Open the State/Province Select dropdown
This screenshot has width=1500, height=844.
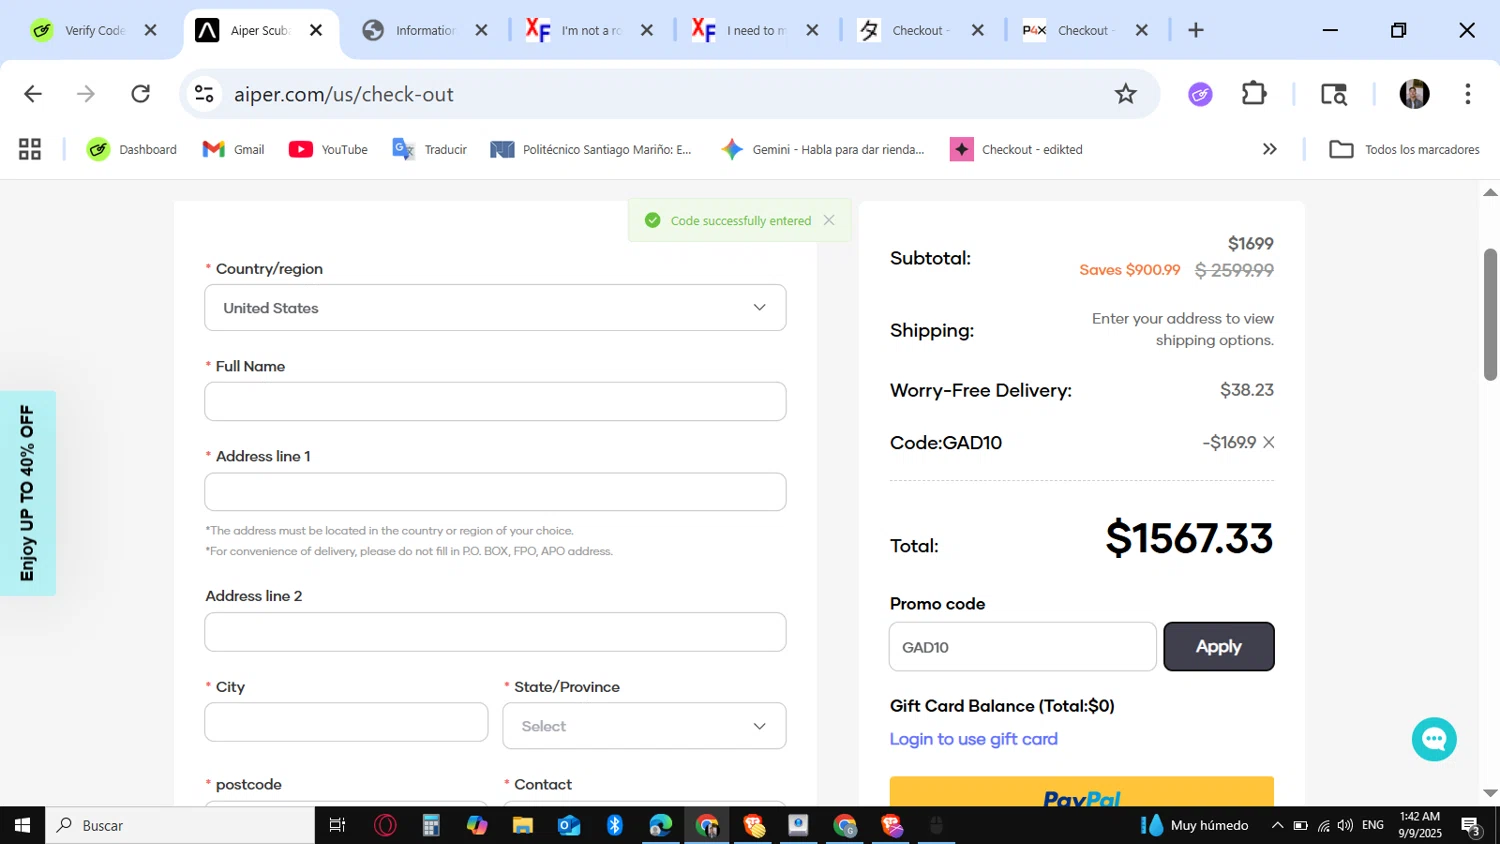644,726
